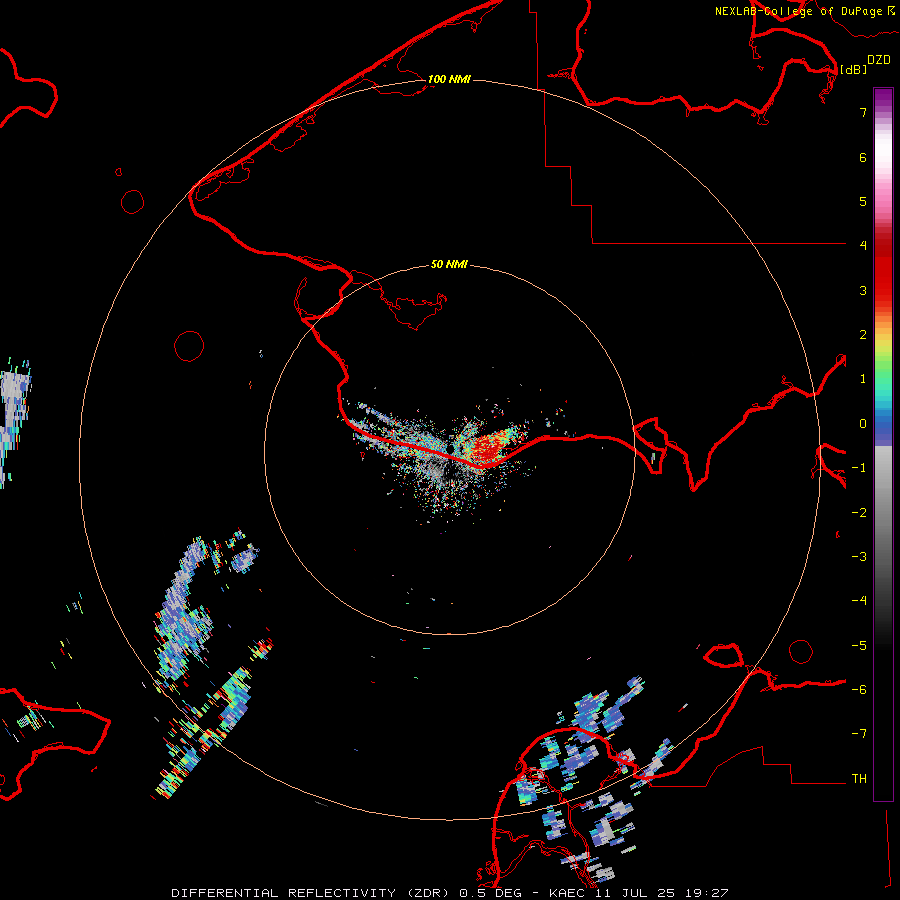Click the -5 tick label on color scale
Viewport: 900px width, 900px height.
pos(859,646)
